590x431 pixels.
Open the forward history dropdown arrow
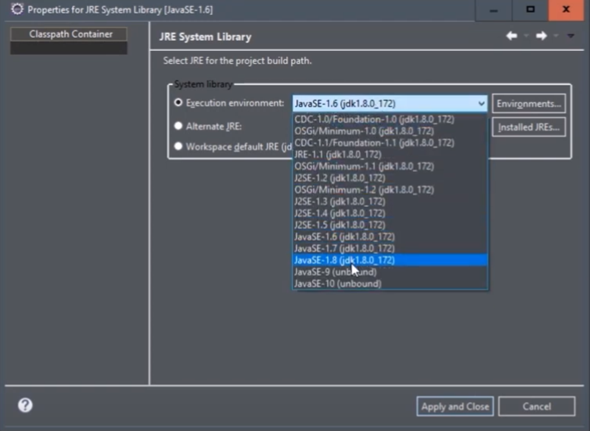(556, 36)
